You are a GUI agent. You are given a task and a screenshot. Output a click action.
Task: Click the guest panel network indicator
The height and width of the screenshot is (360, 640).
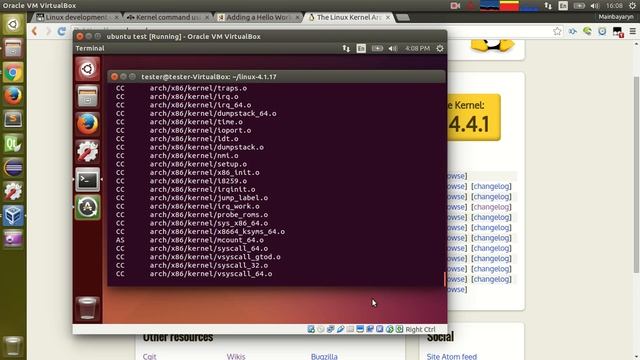[346, 48]
